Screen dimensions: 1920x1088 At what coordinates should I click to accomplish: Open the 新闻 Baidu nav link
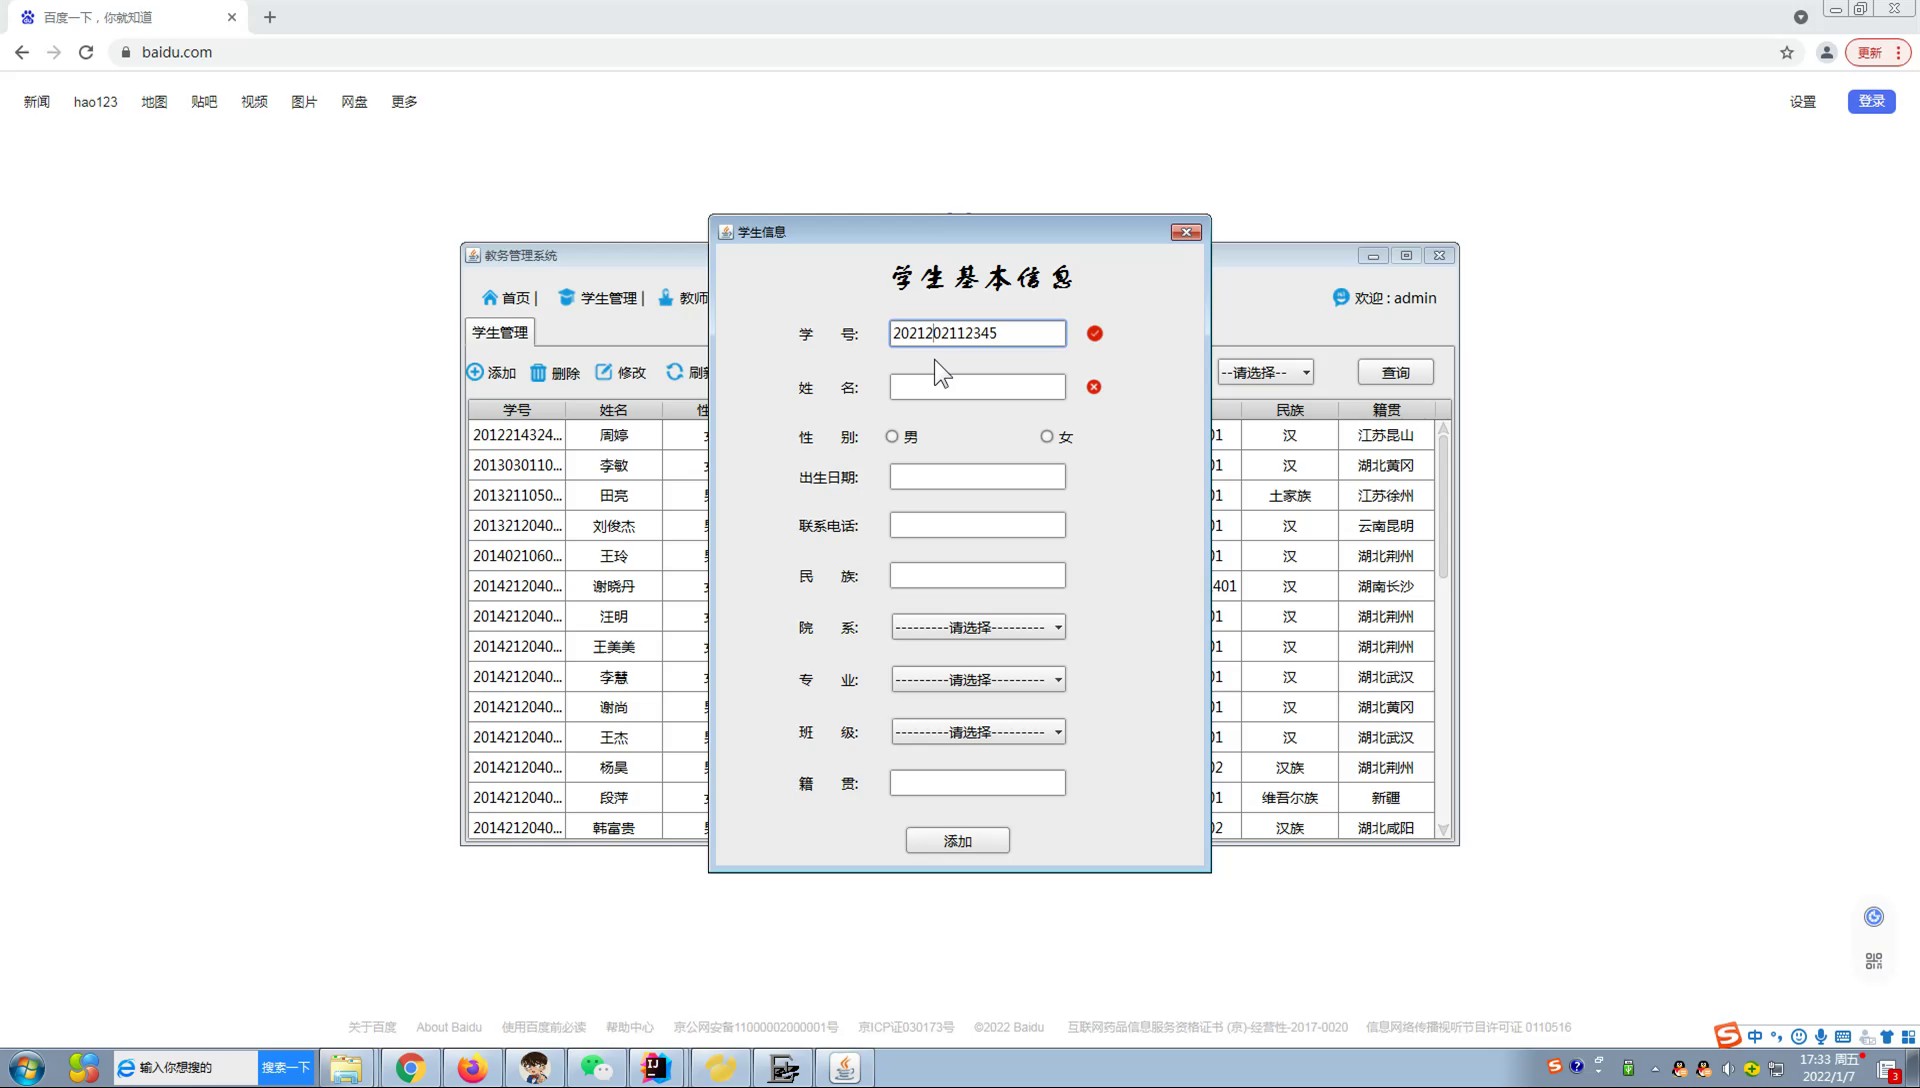coord(37,102)
